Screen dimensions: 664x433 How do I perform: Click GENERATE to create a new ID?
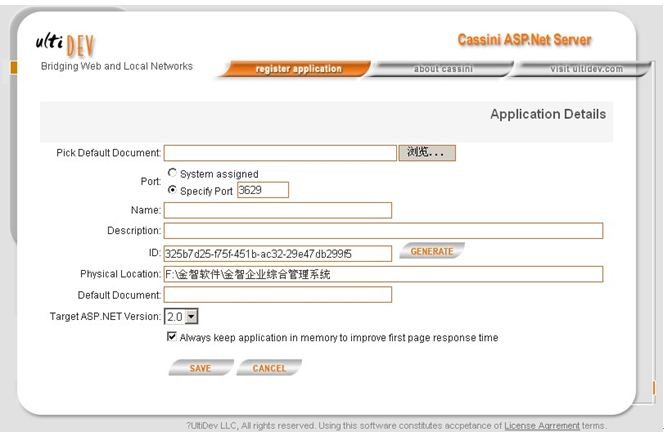tap(432, 251)
